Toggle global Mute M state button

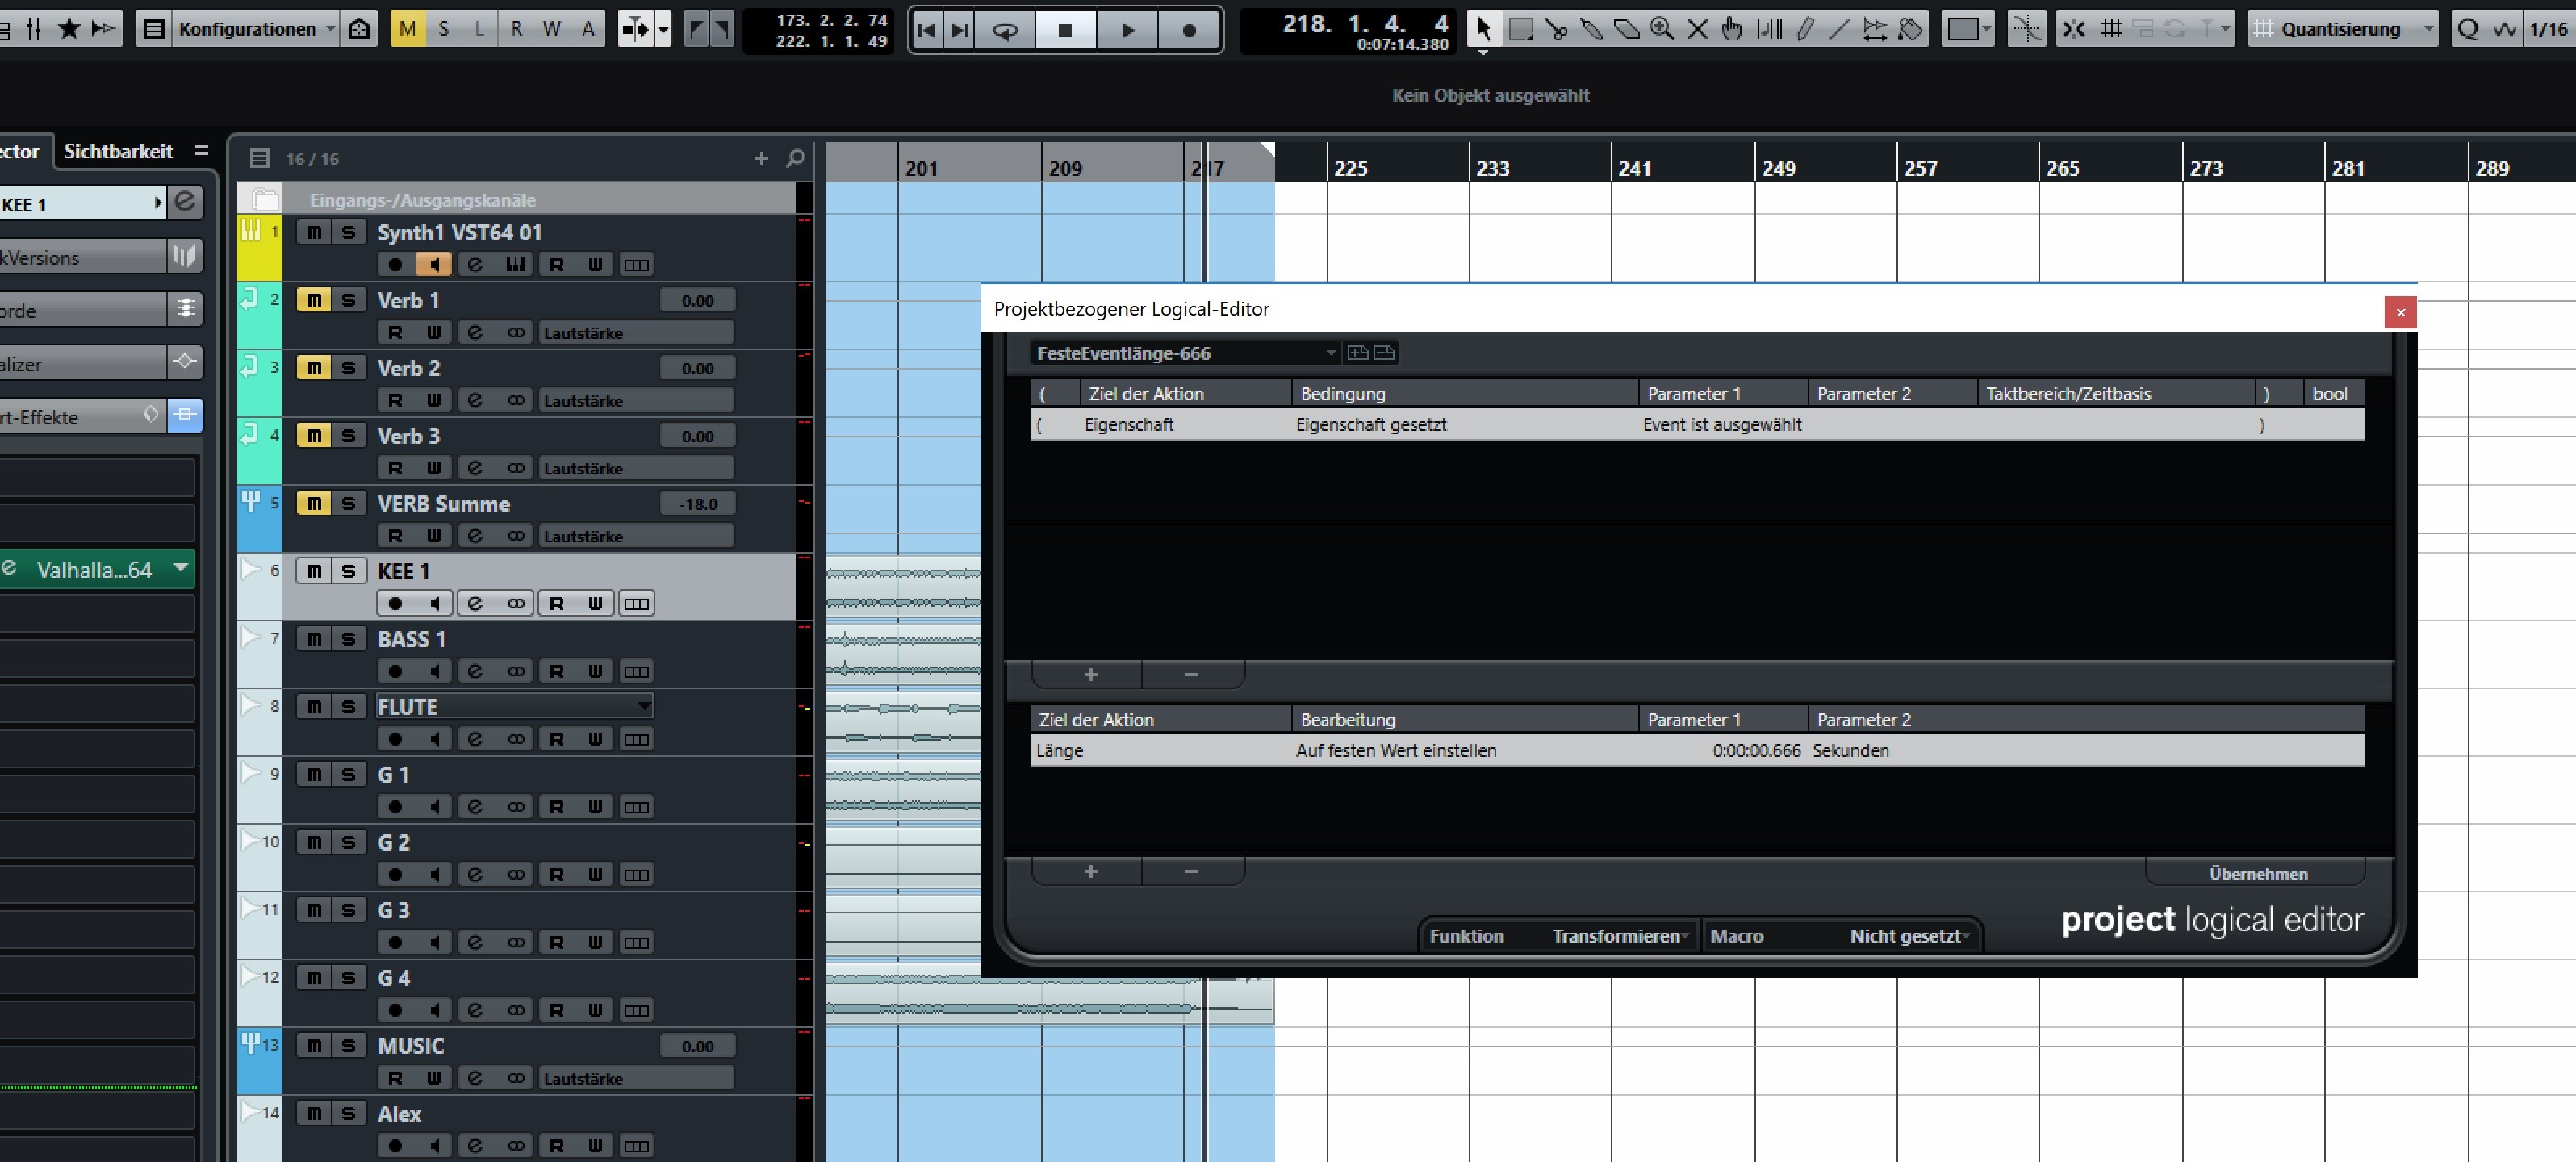pos(407,29)
